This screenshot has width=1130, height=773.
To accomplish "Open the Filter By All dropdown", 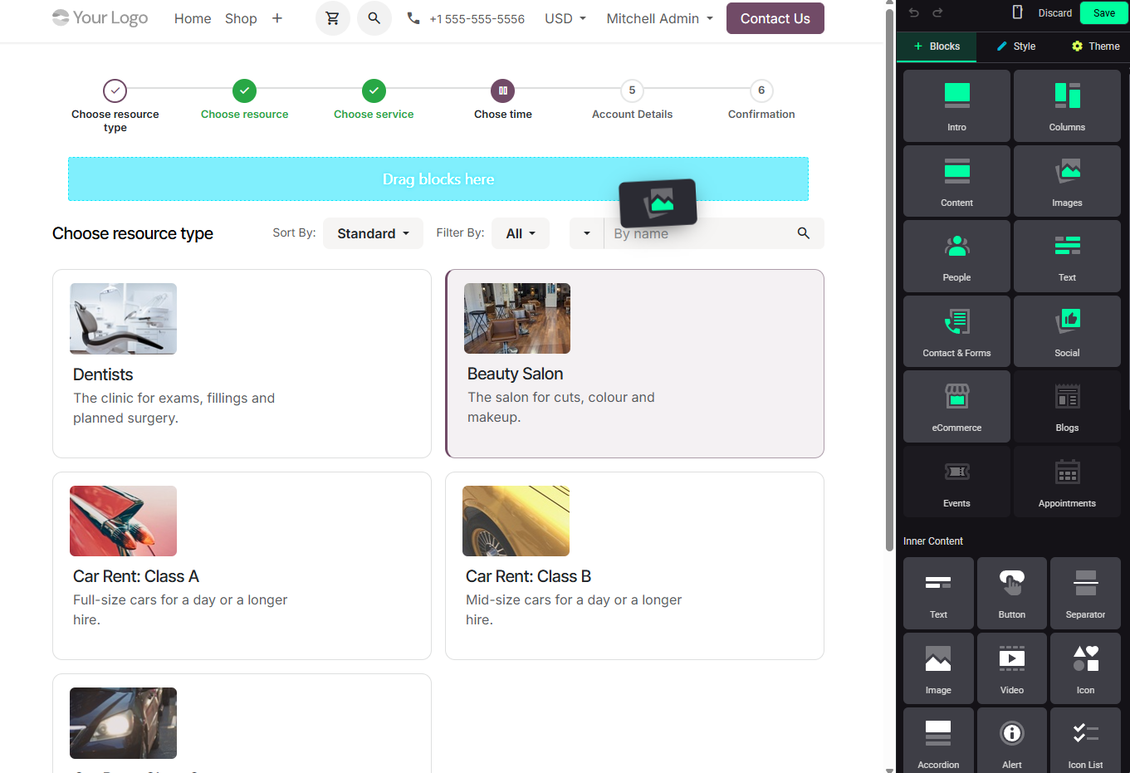I will pos(520,233).
